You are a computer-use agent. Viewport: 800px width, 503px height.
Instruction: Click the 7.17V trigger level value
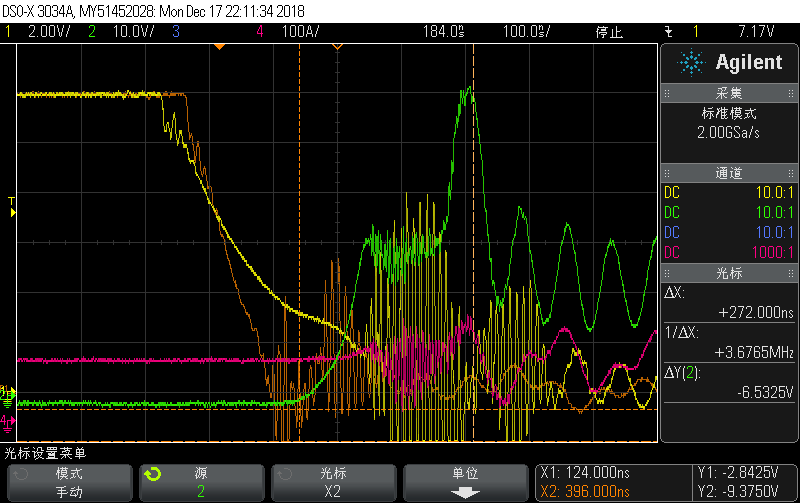point(756,32)
